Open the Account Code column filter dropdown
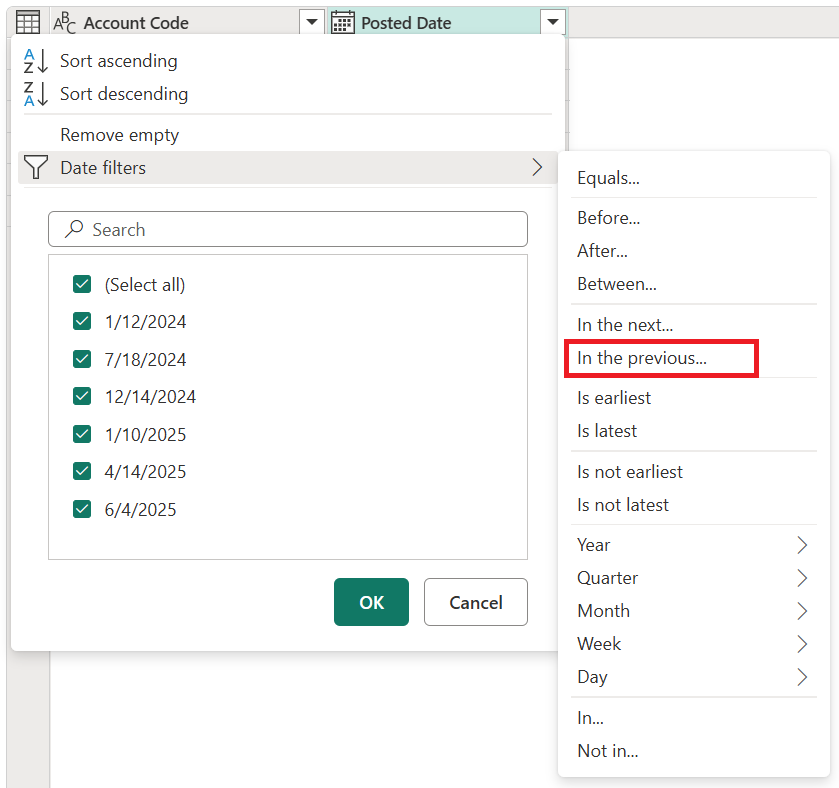This screenshot has height=788, width=839. click(x=311, y=21)
